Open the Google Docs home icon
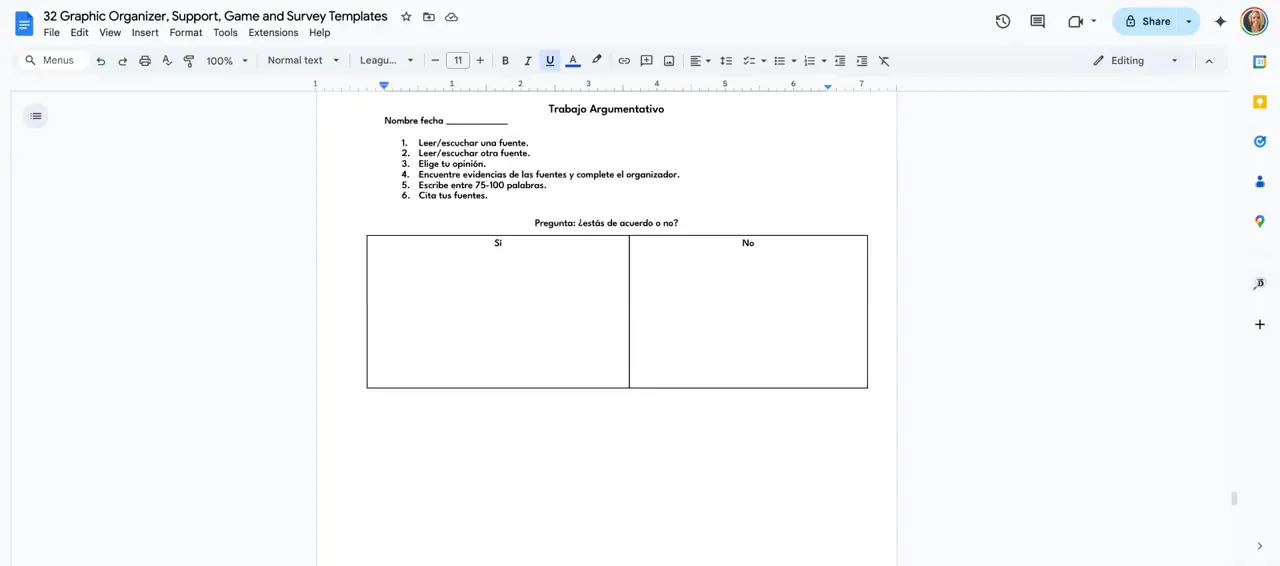Screen dimensions: 1280x566 (x=24, y=23)
